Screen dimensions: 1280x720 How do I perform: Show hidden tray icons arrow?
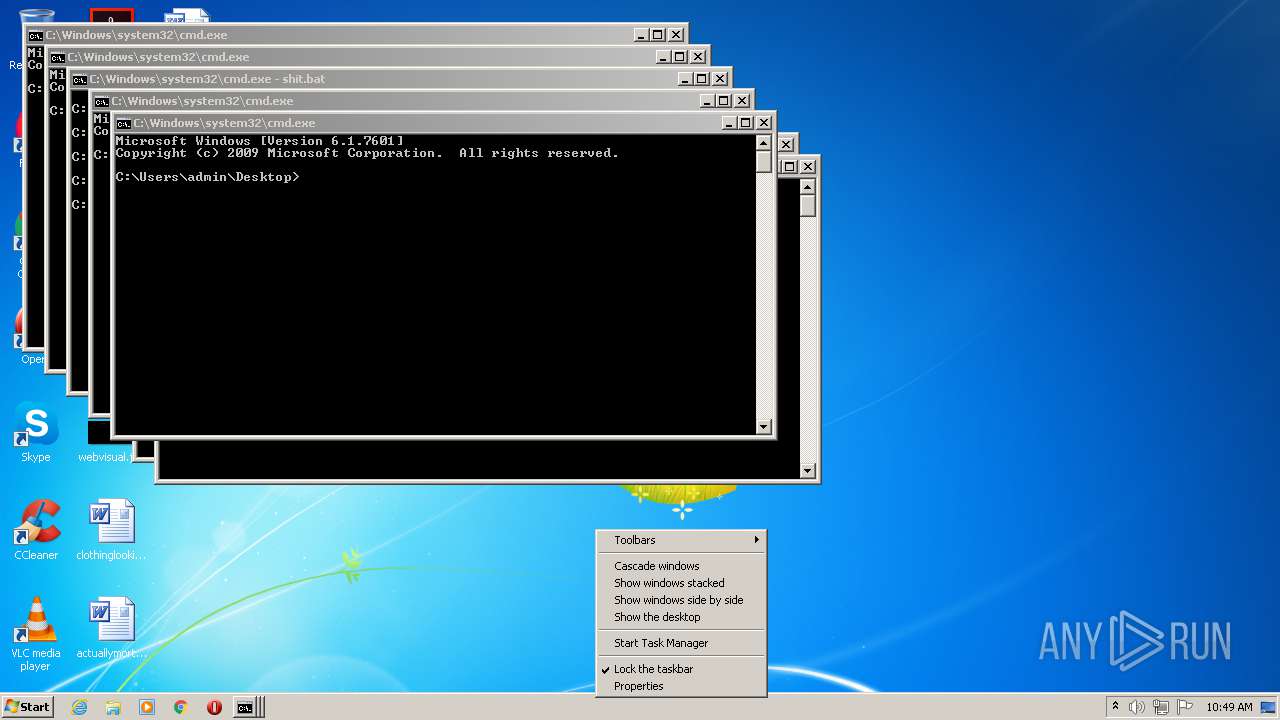coord(1115,707)
